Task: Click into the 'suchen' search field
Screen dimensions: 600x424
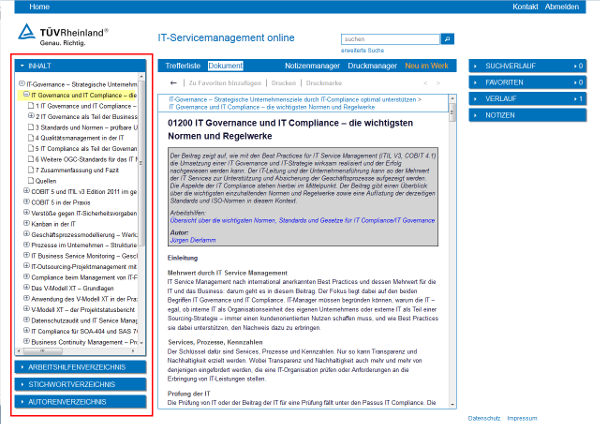Action: coord(390,39)
